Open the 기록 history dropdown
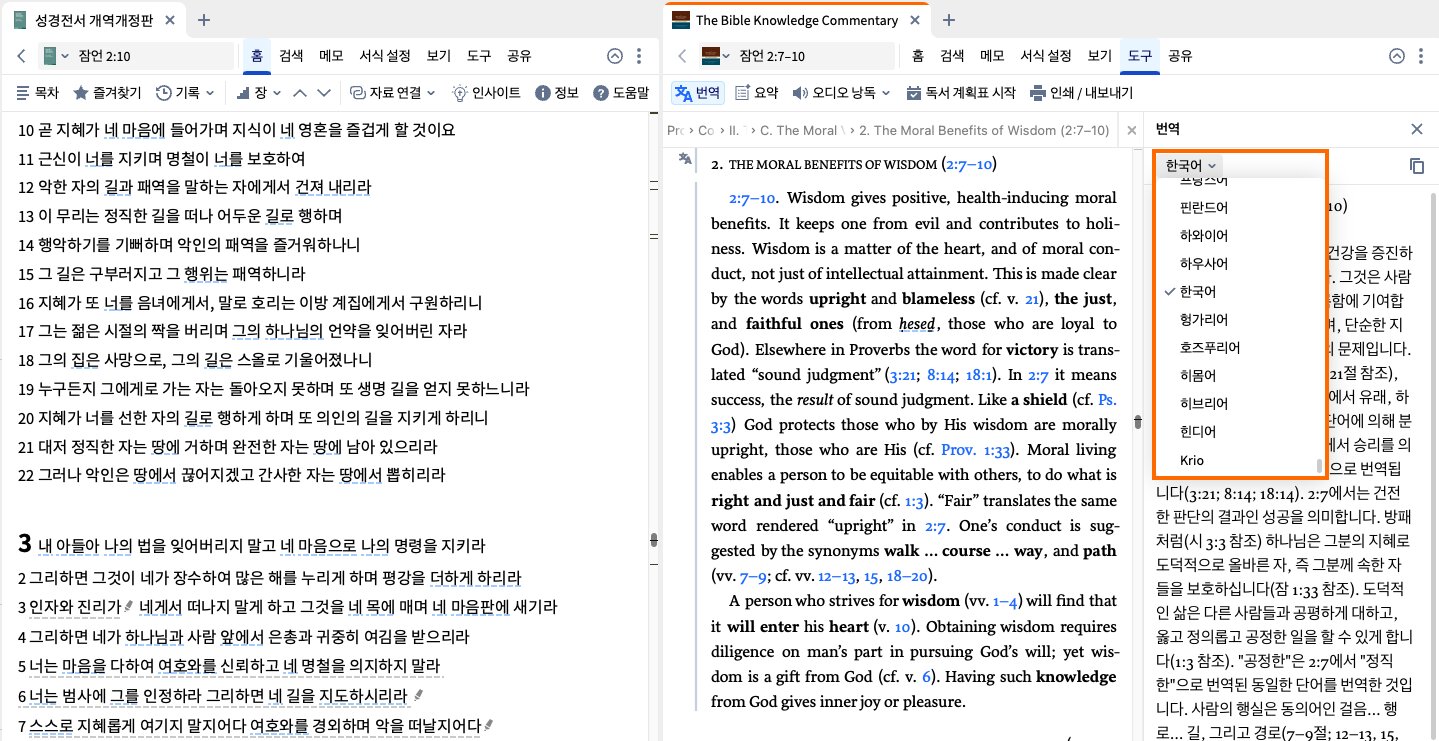The image size is (1439, 741). coord(186,93)
